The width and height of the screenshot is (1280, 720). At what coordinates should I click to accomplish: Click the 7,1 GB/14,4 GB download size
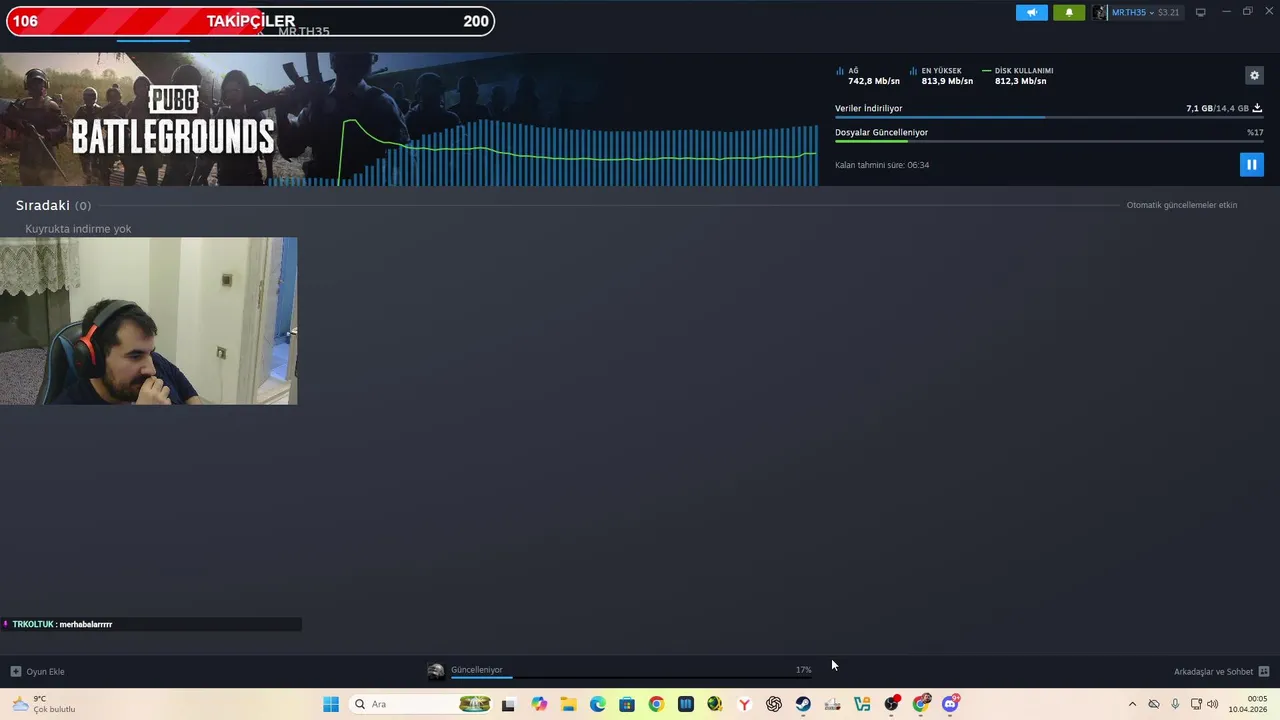coord(1217,108)
